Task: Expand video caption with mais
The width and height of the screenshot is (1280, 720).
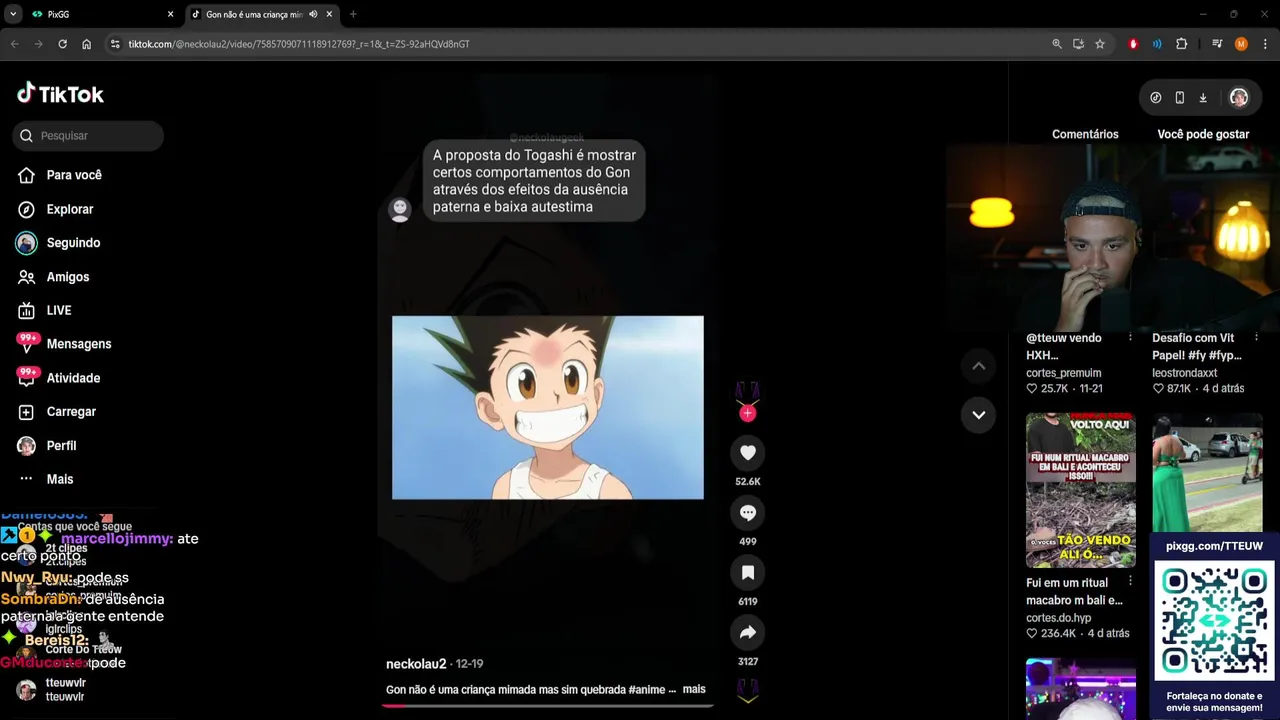Action: click(694, 690)
